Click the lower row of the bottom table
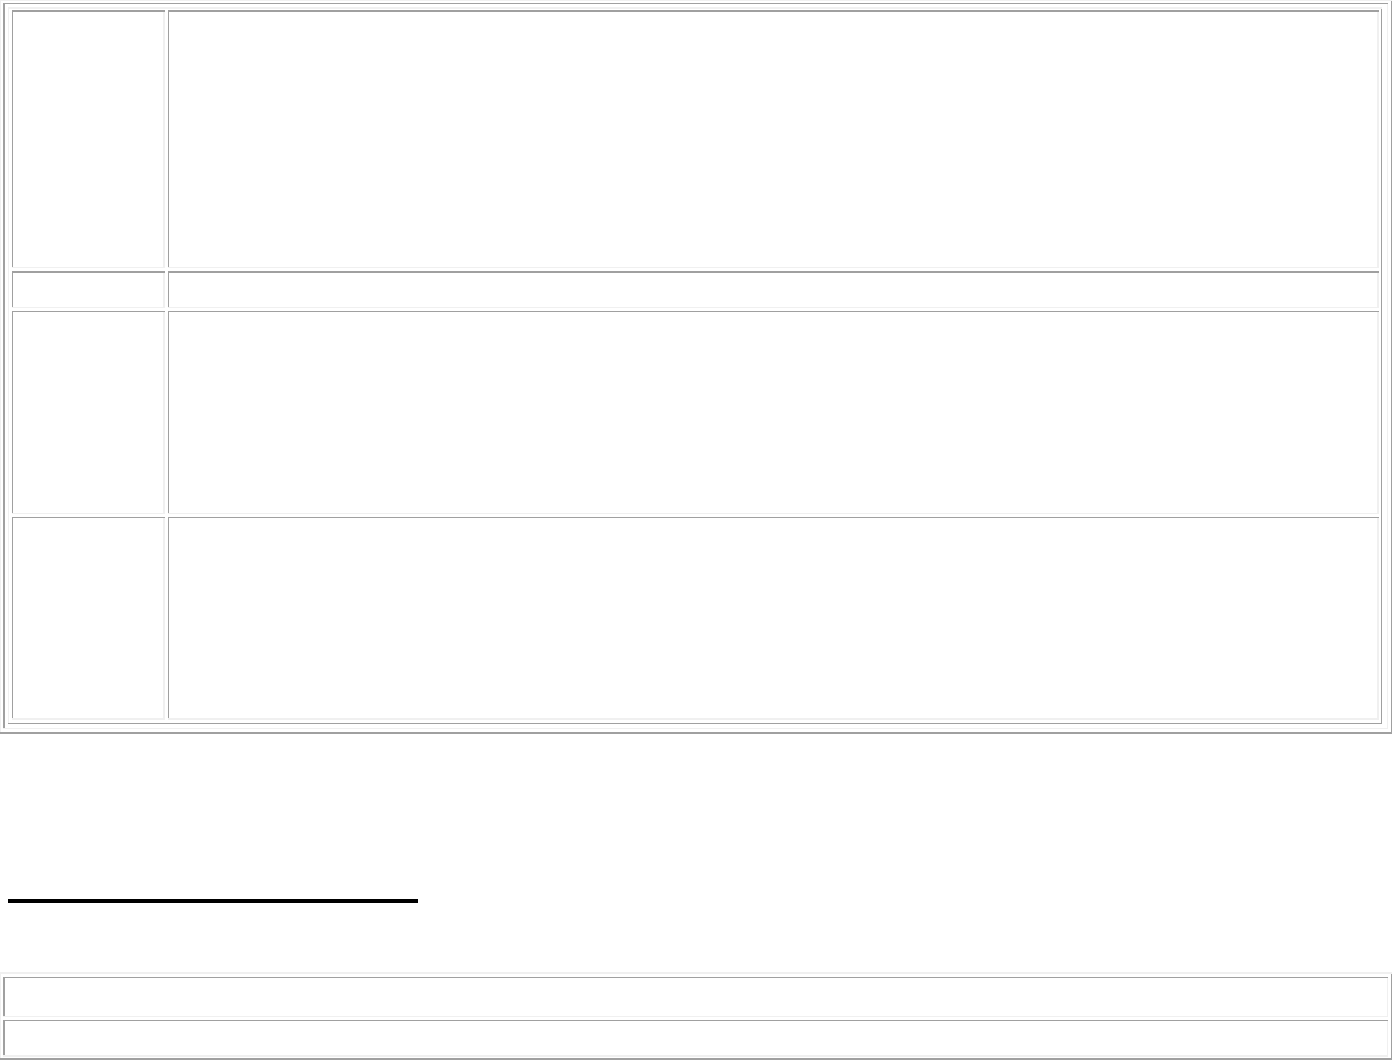 696,1038
